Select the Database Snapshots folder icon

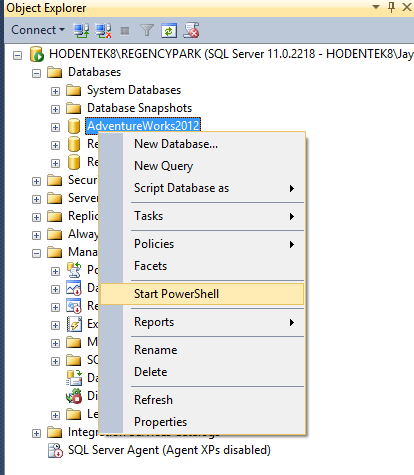[73, 108]
